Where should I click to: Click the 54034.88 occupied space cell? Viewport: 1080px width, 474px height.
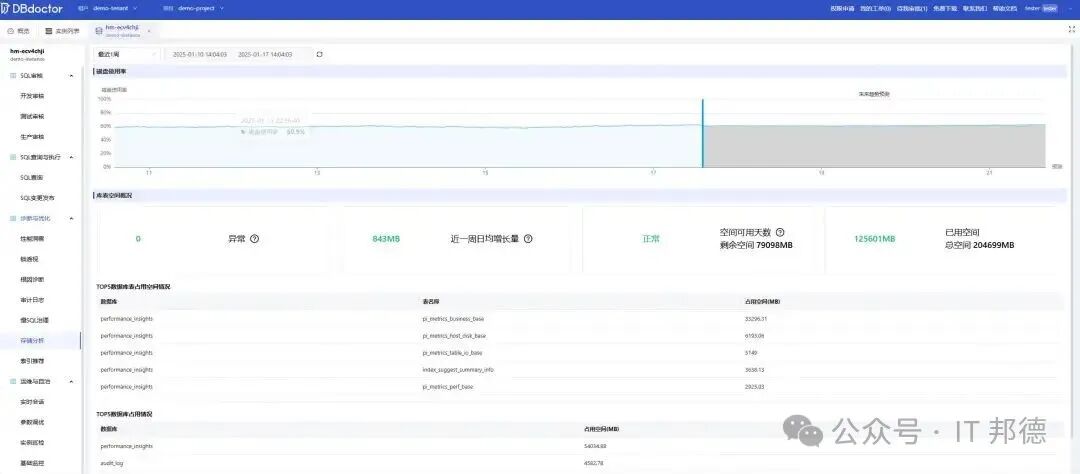point(594,446)
